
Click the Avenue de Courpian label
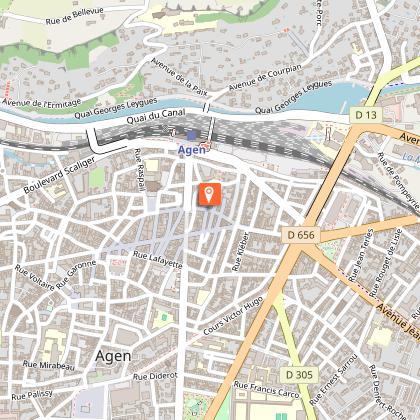pyautogui.click(x=265, y=77)
